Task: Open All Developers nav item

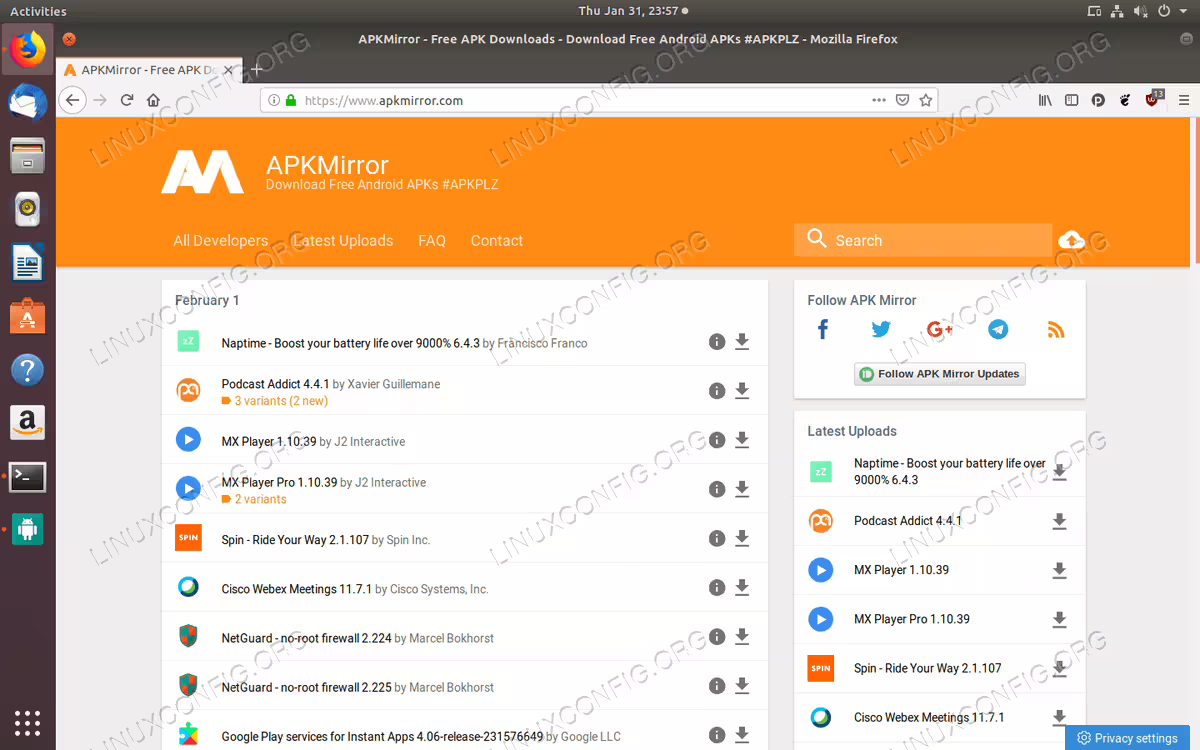Action: tap(221, 241)
